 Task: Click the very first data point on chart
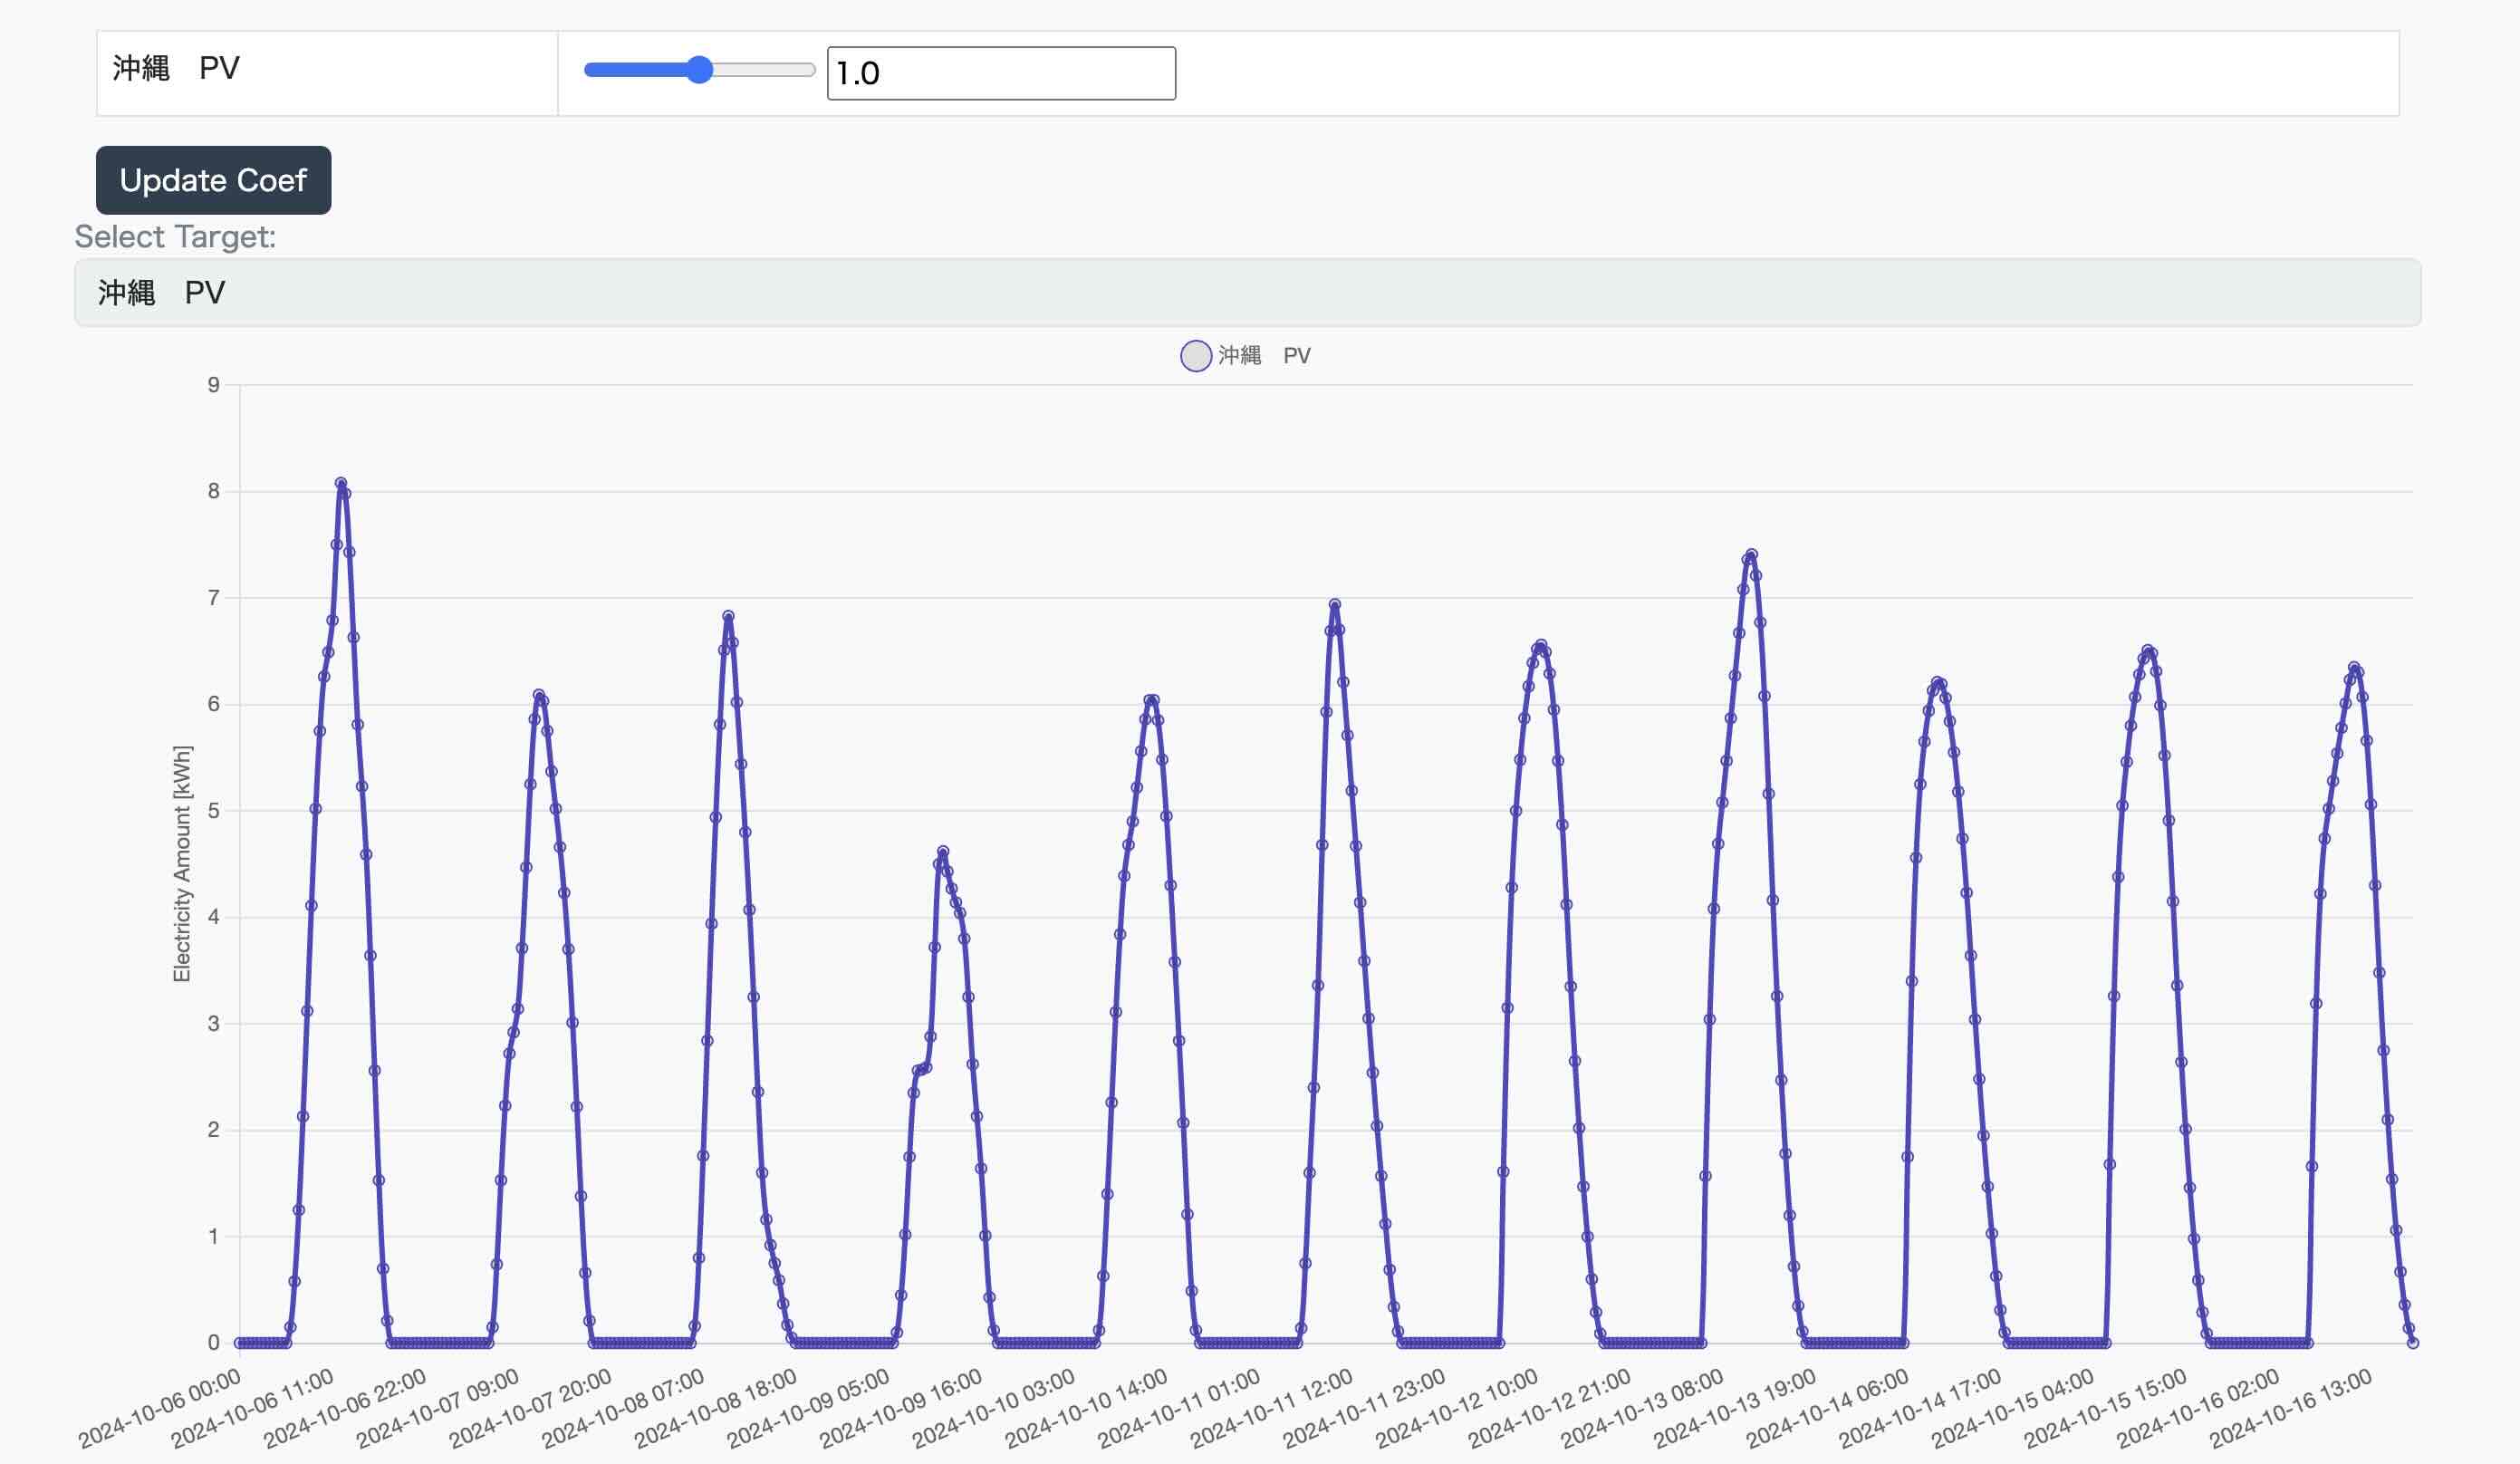[240, 1343]
